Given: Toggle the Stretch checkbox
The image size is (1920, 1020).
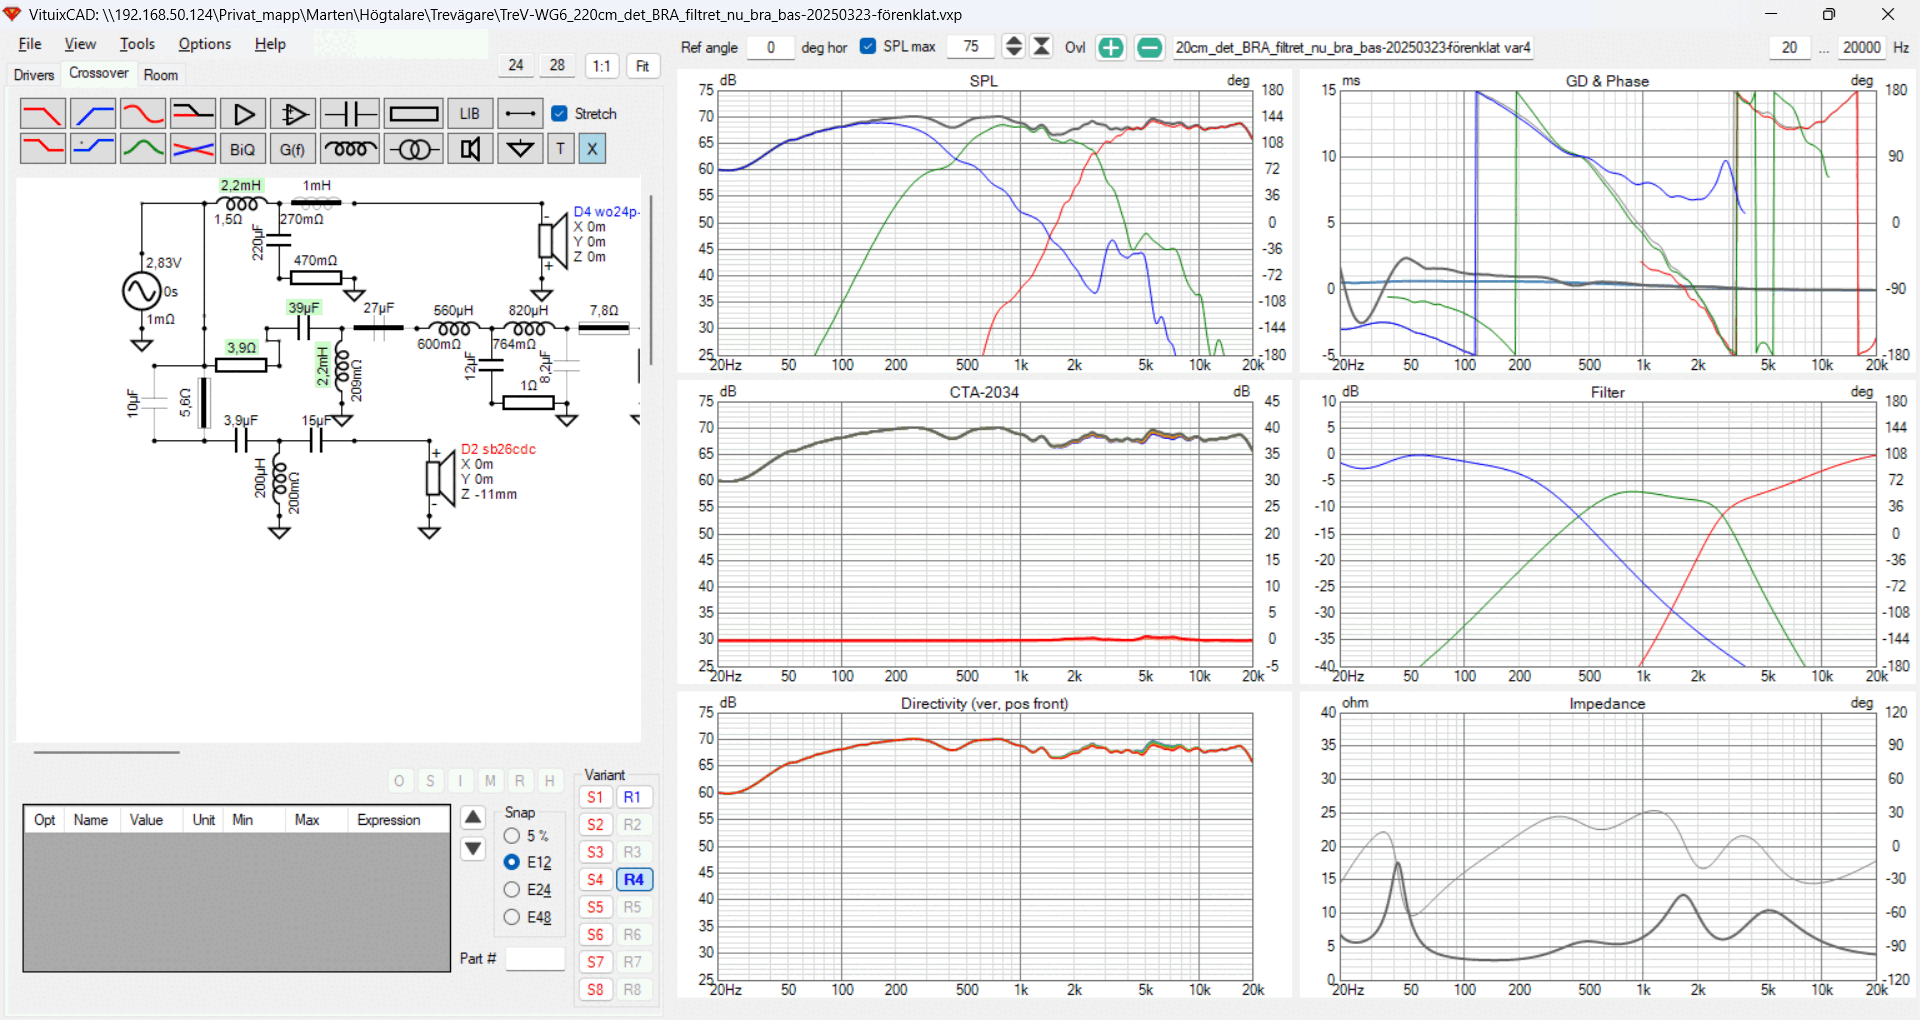Looking at the screenshot, I should pos(560,114).
